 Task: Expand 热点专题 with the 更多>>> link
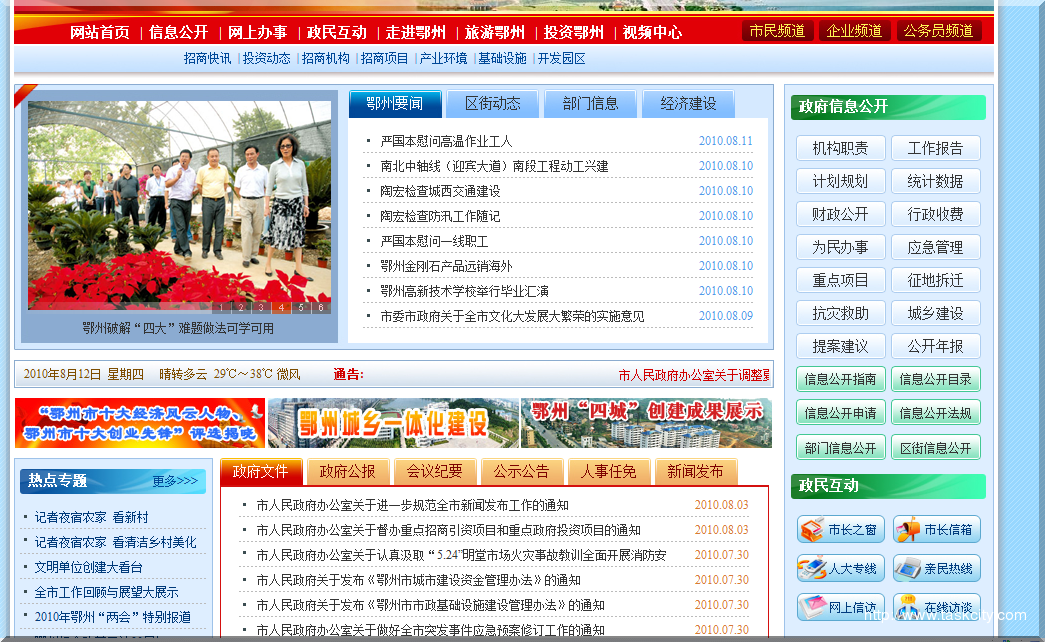click(176, 481)
